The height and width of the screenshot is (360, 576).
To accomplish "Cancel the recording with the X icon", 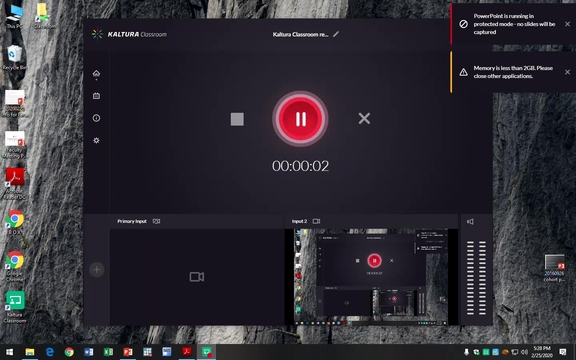I will 364,118.
